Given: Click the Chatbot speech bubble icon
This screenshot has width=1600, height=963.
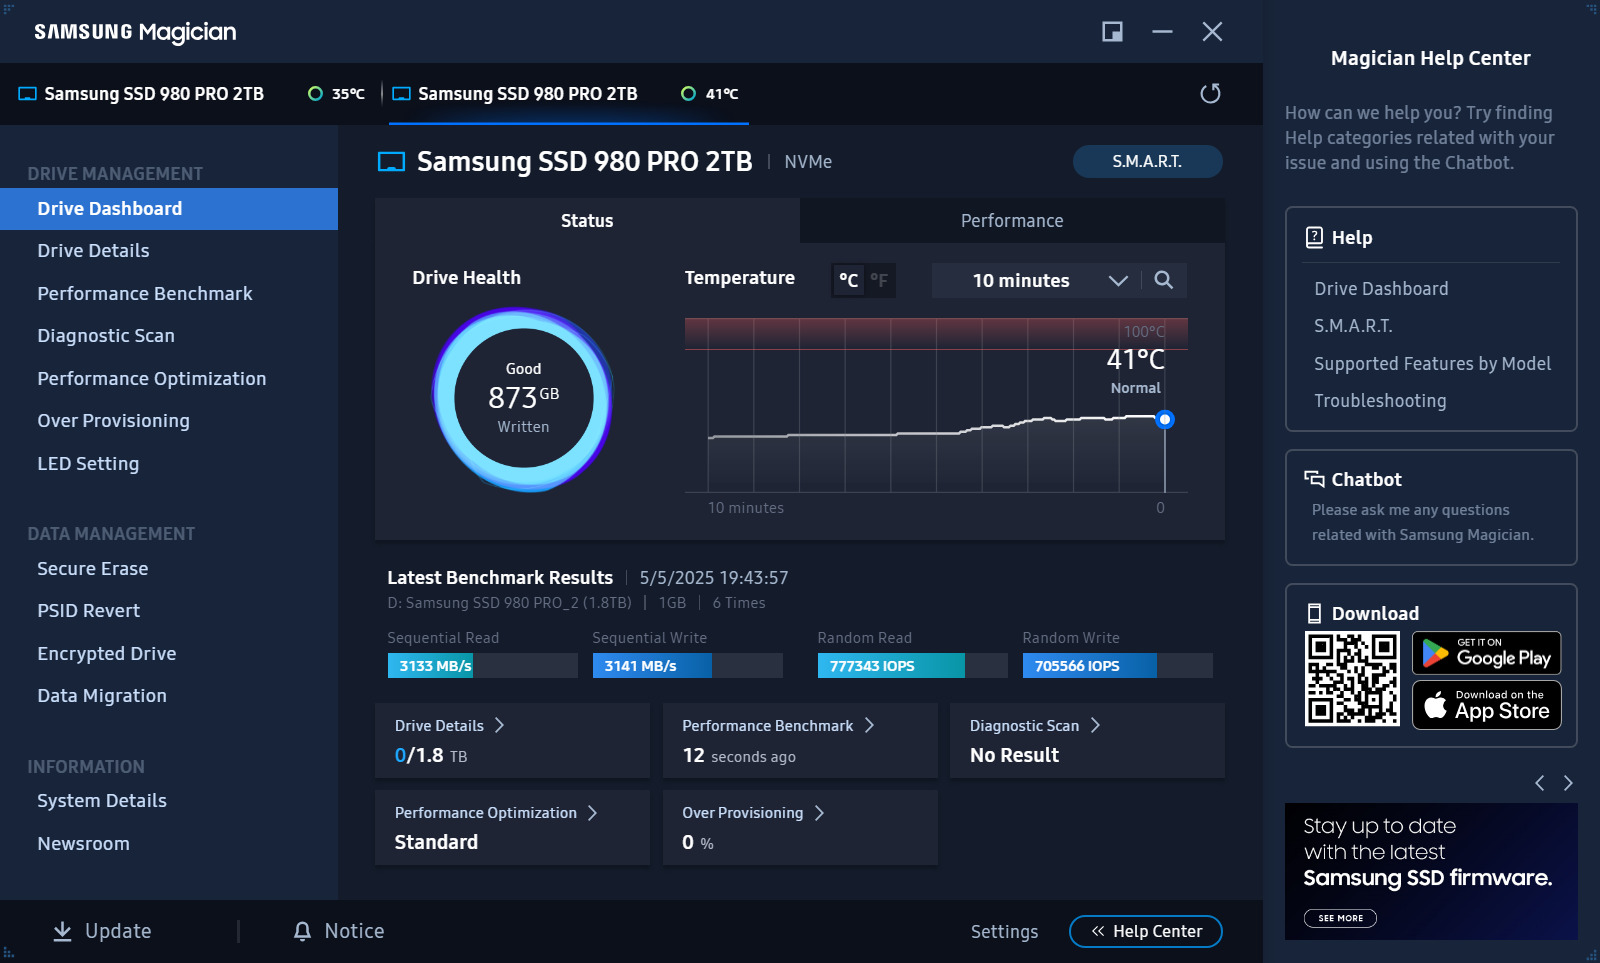Looking at the screenshot, I should [x=1314, y=479].
